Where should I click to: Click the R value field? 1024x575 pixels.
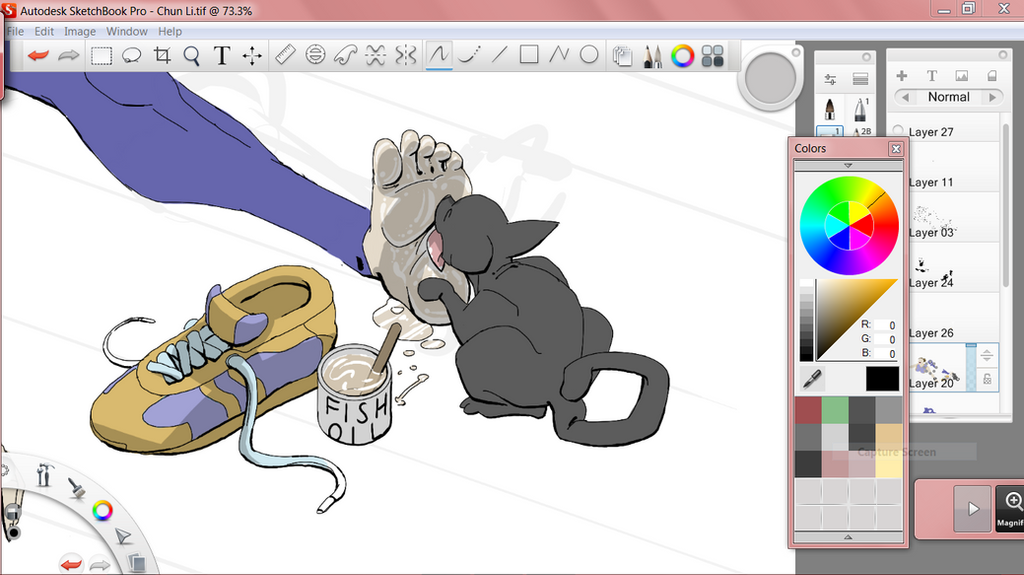[x=886, y=325]
